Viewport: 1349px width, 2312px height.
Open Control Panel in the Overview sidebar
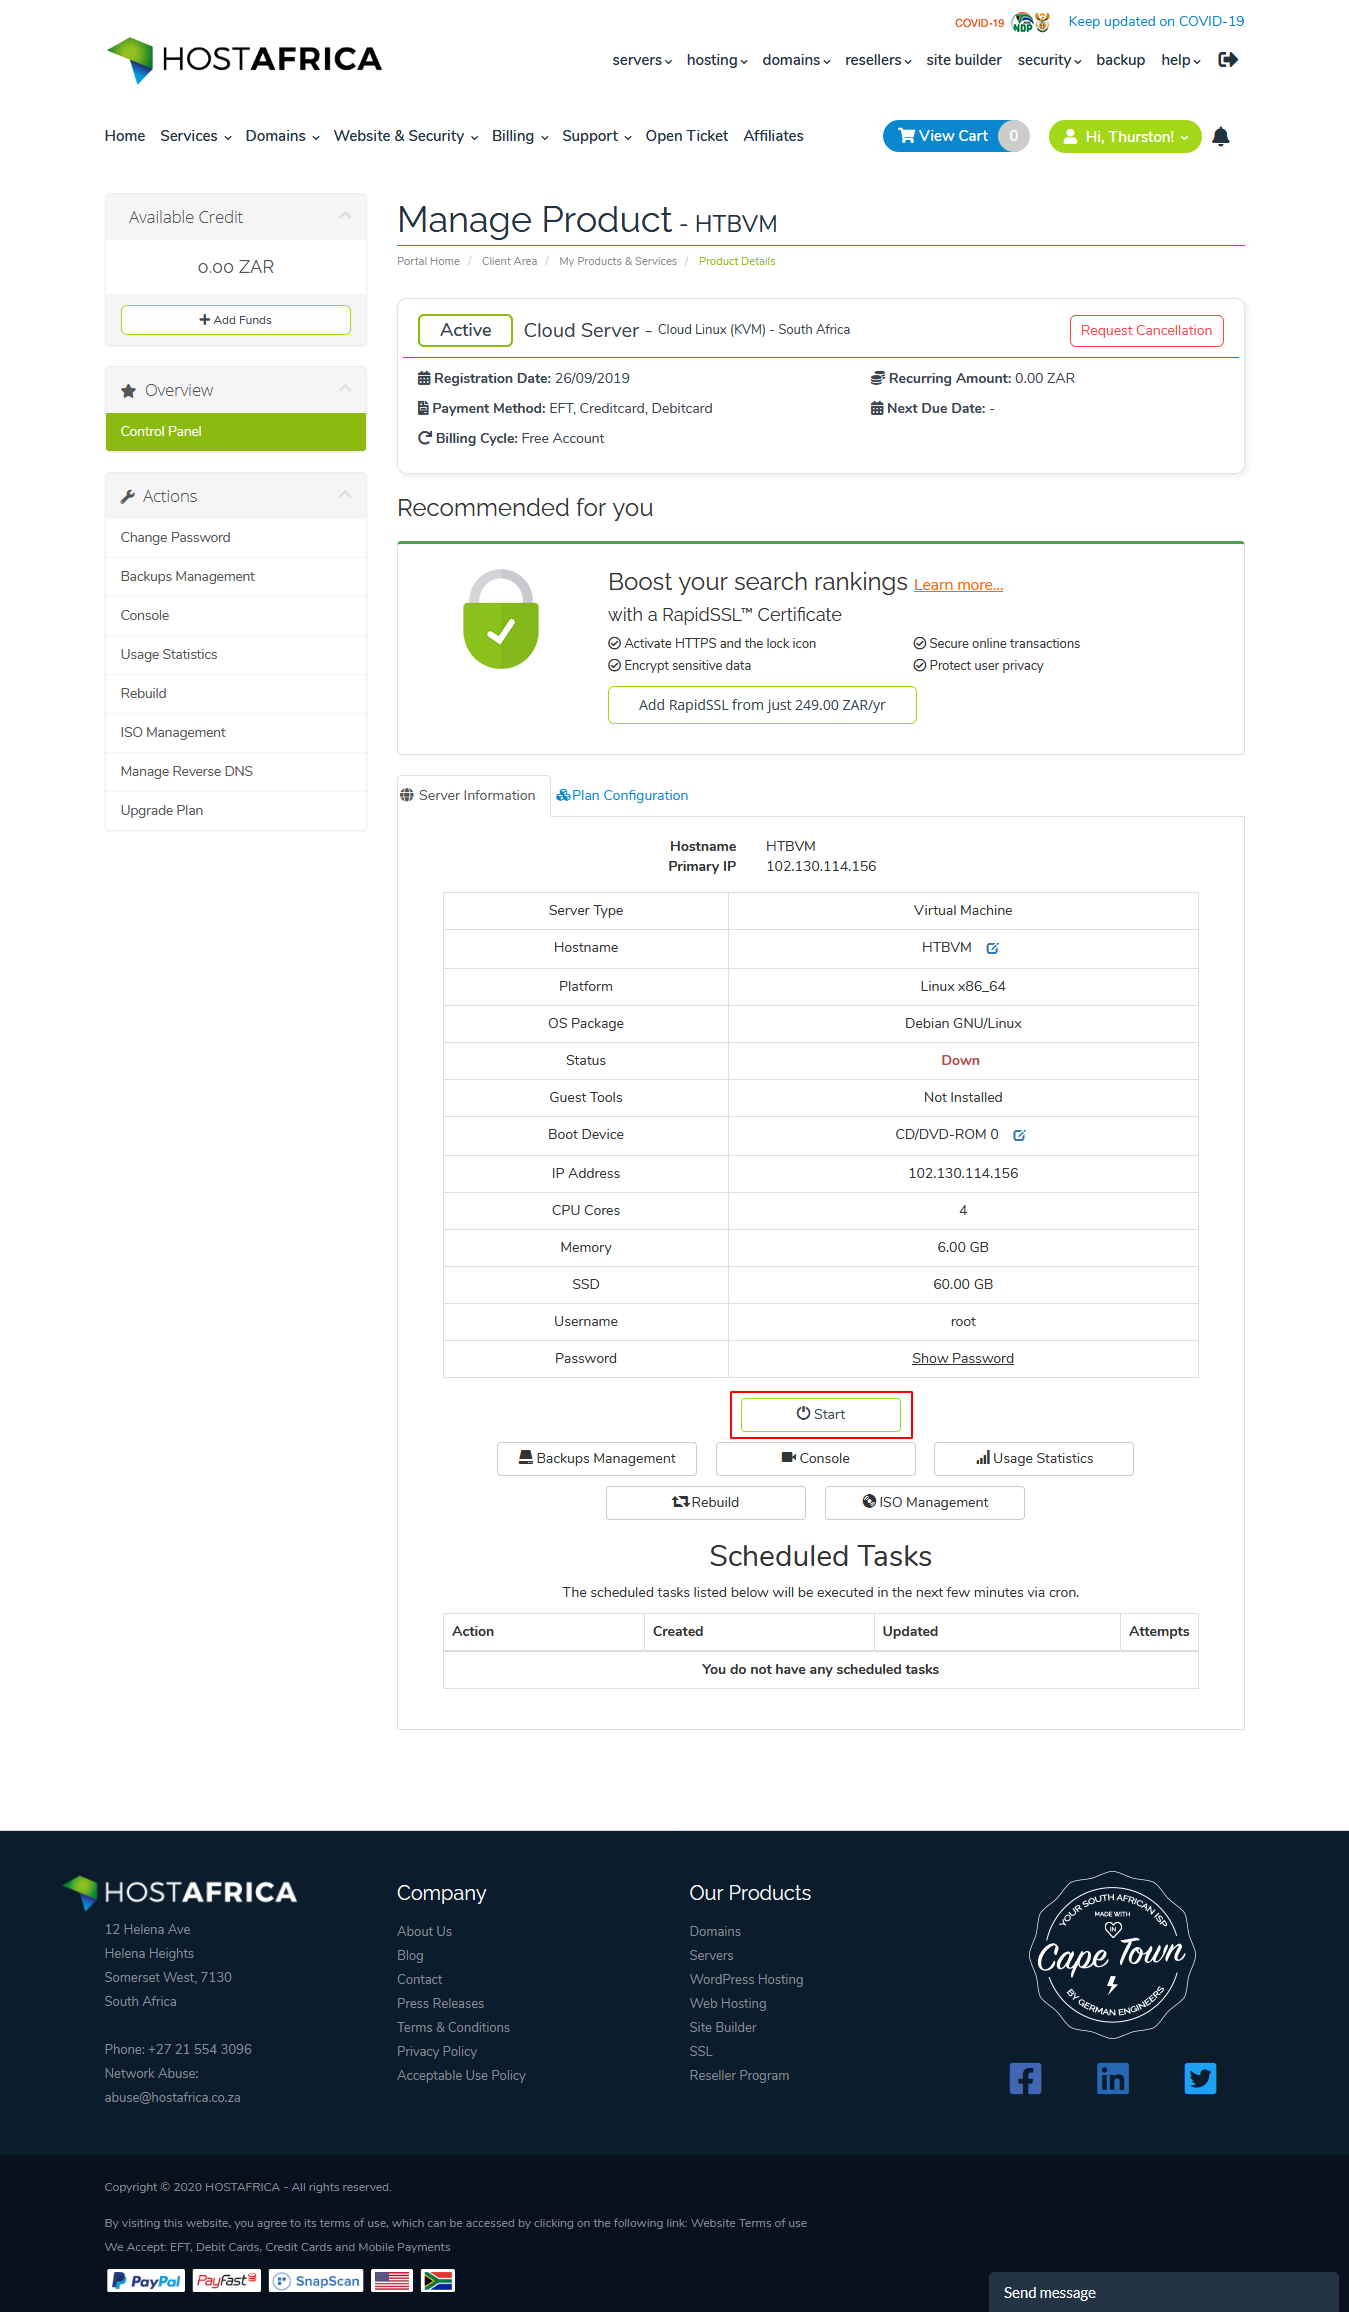236,432
